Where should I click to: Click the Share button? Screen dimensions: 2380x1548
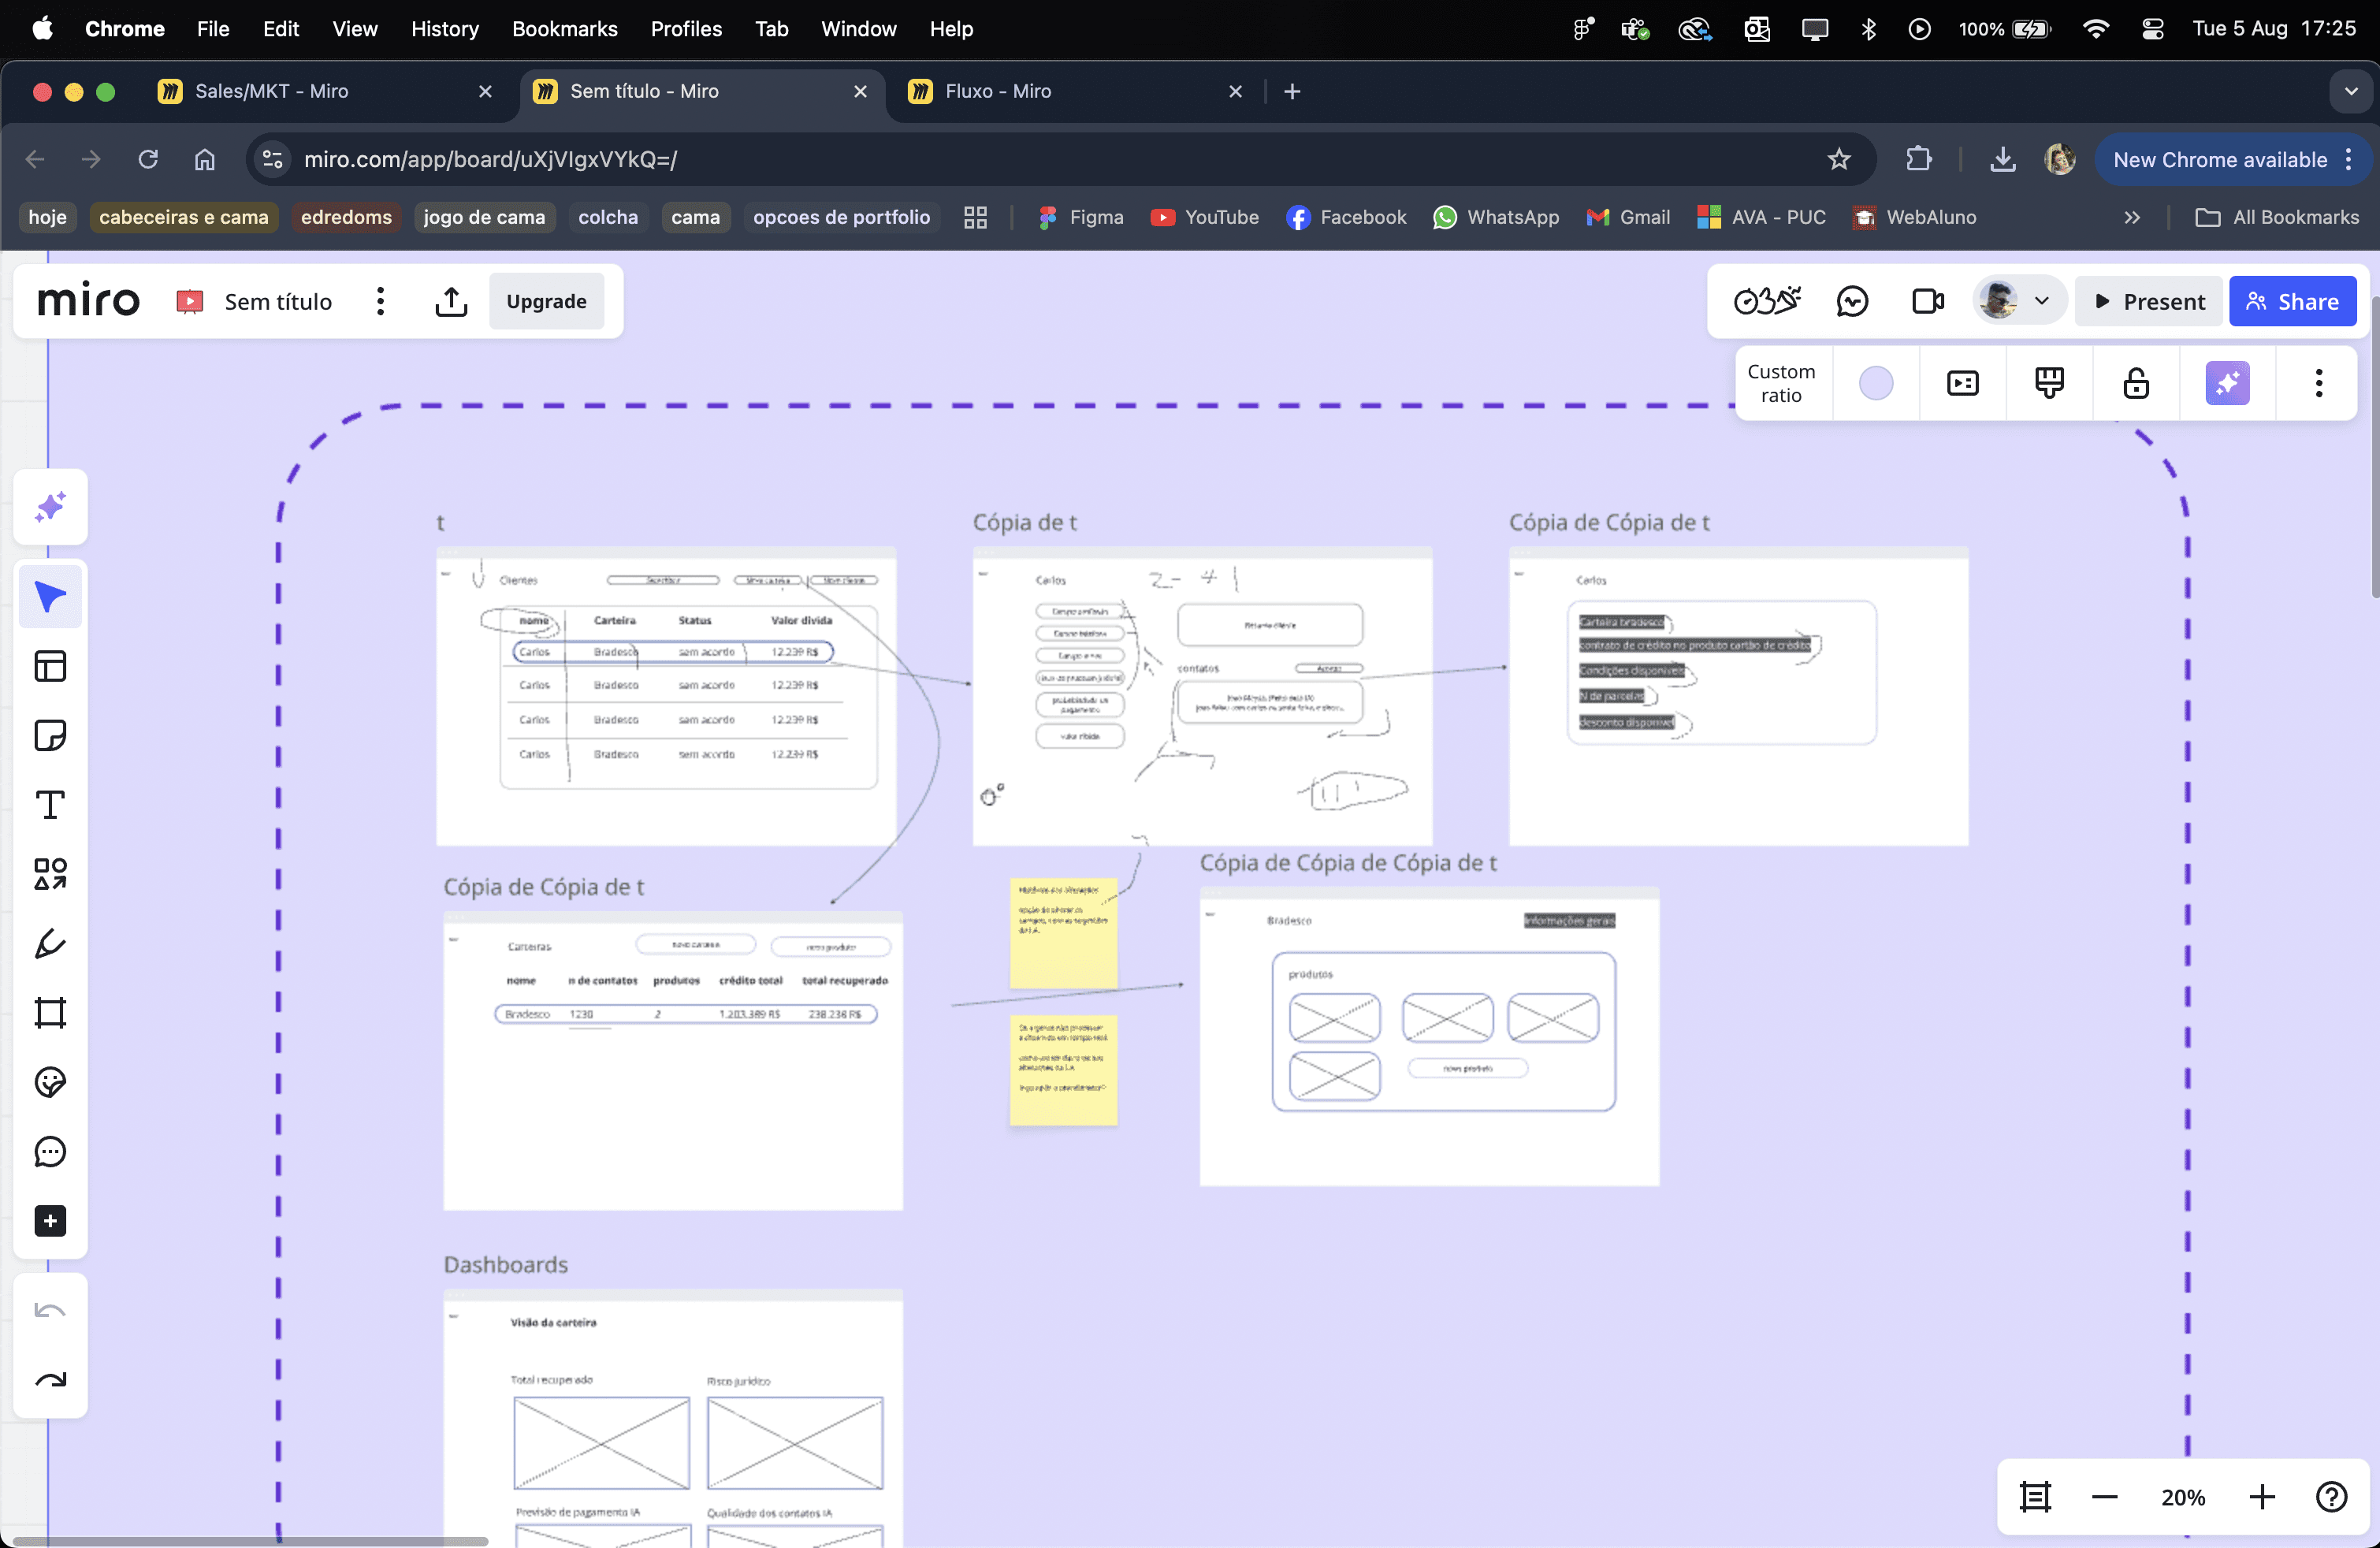(2292, 302)
